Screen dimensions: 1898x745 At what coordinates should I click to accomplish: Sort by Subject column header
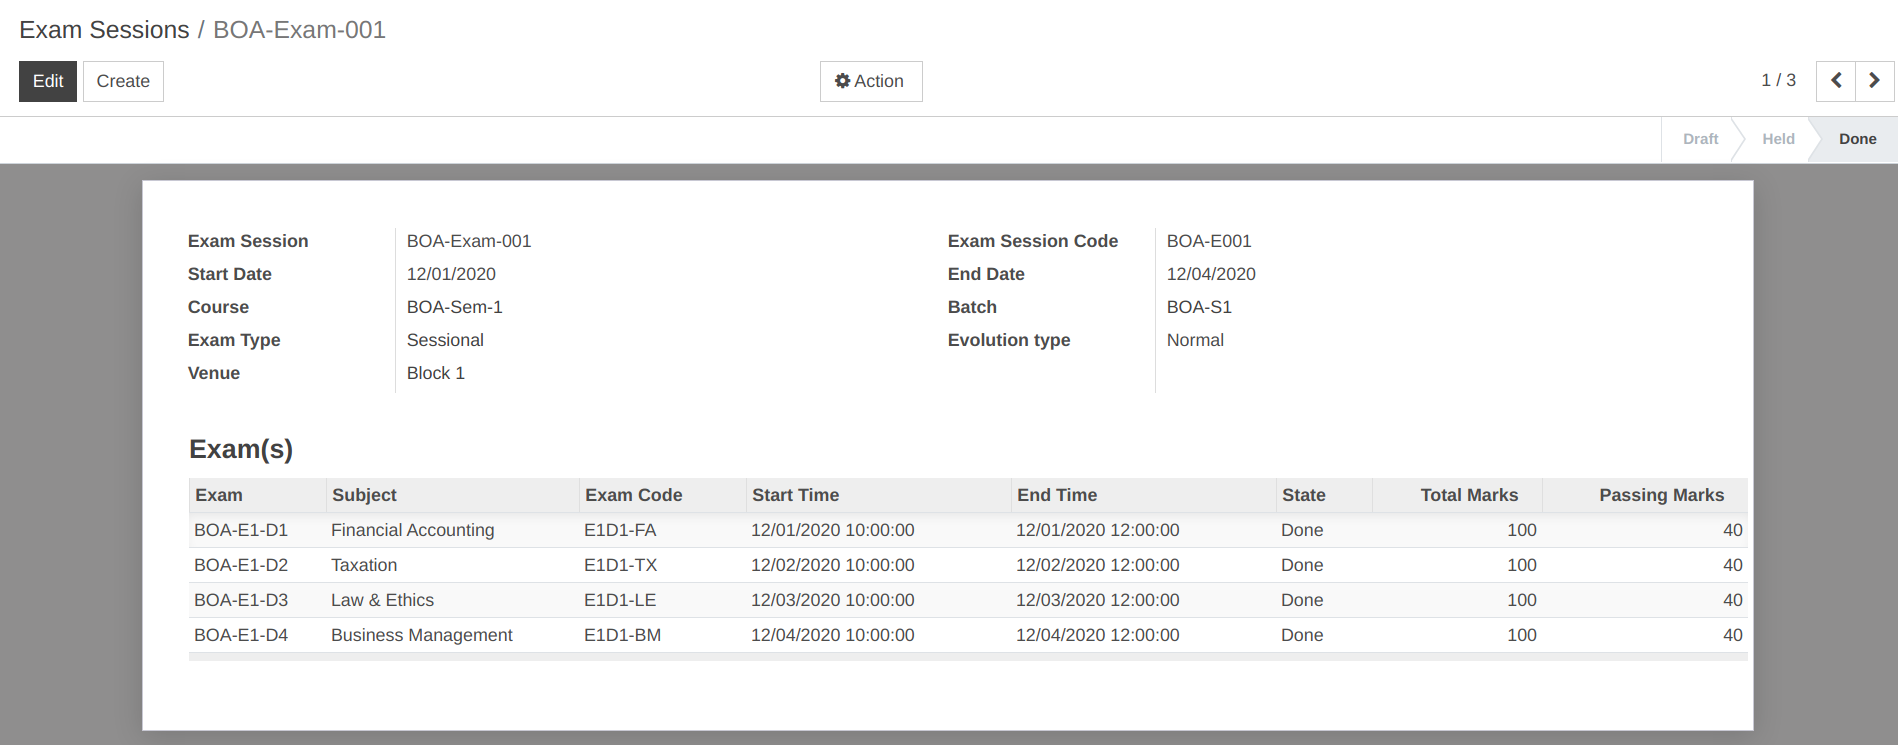pyautogui.click(x=453, y=495)
